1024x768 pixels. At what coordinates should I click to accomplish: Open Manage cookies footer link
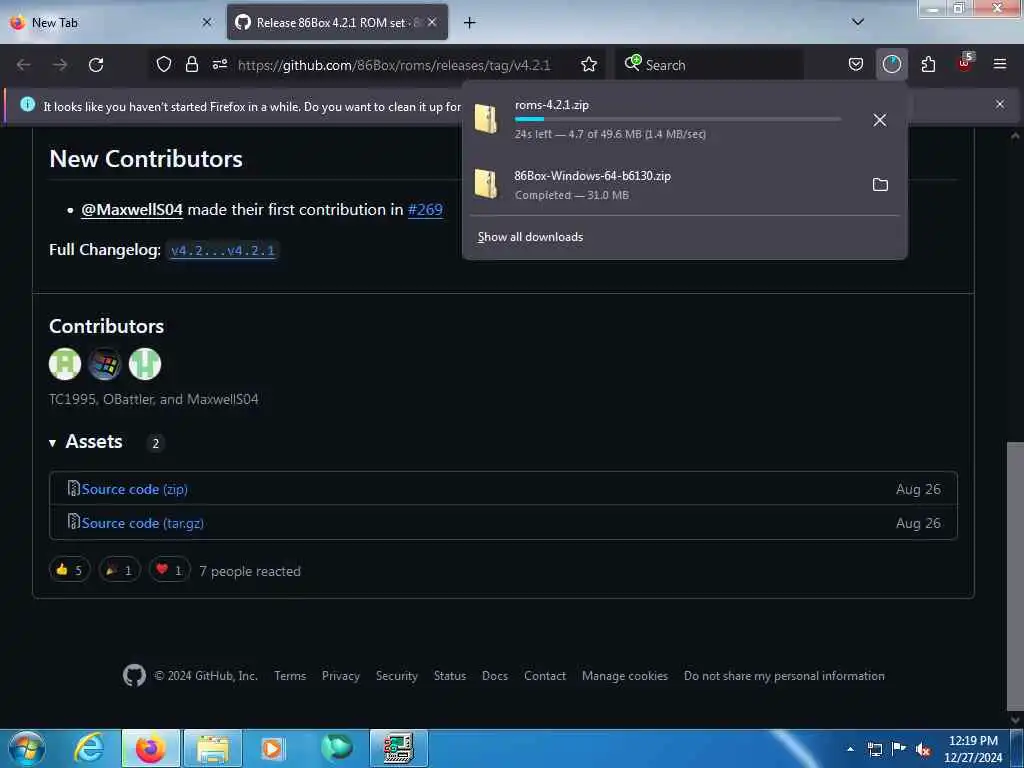[624, 676]
